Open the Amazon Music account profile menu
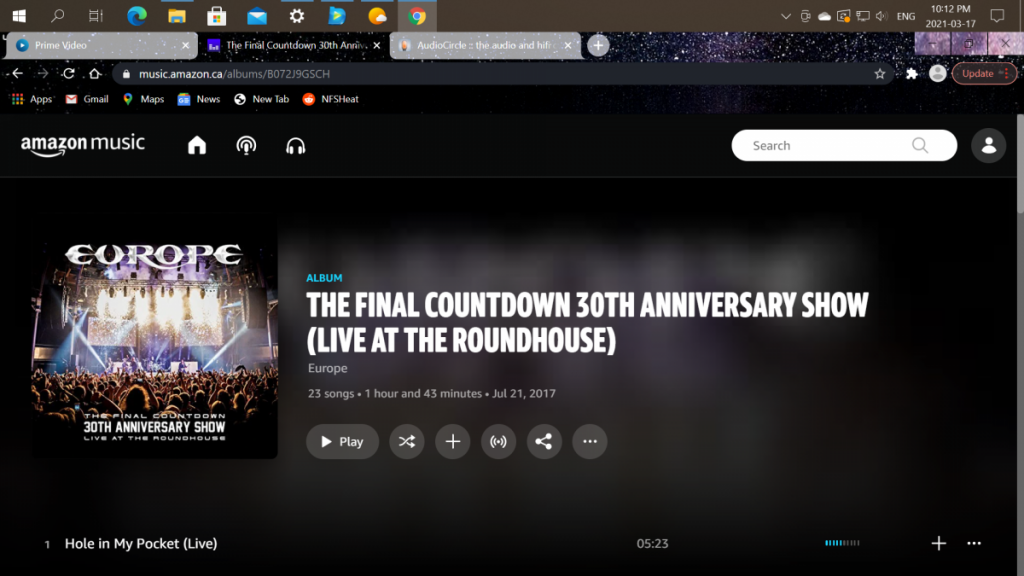This screenshot has width=1024, height=576. pyautogui.click(x=989, y=145)
